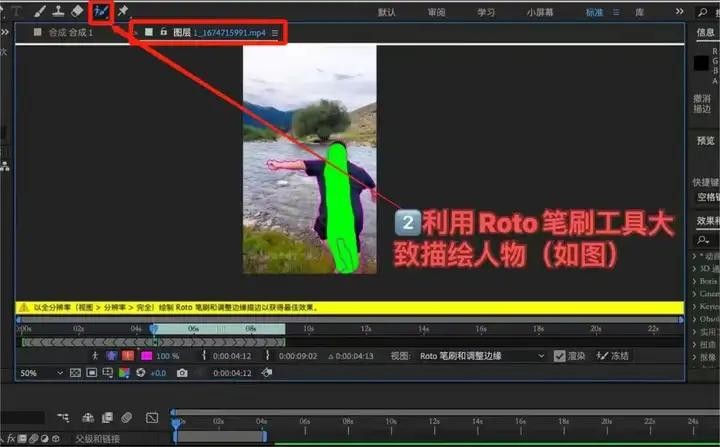
Task: Select the Eraser tool in toolbar
Action: 79,11
